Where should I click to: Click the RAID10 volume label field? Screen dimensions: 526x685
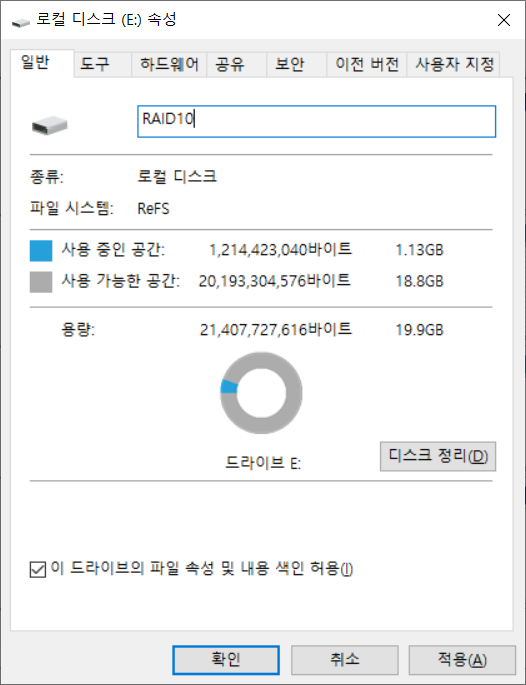click(x=316, y=121)
